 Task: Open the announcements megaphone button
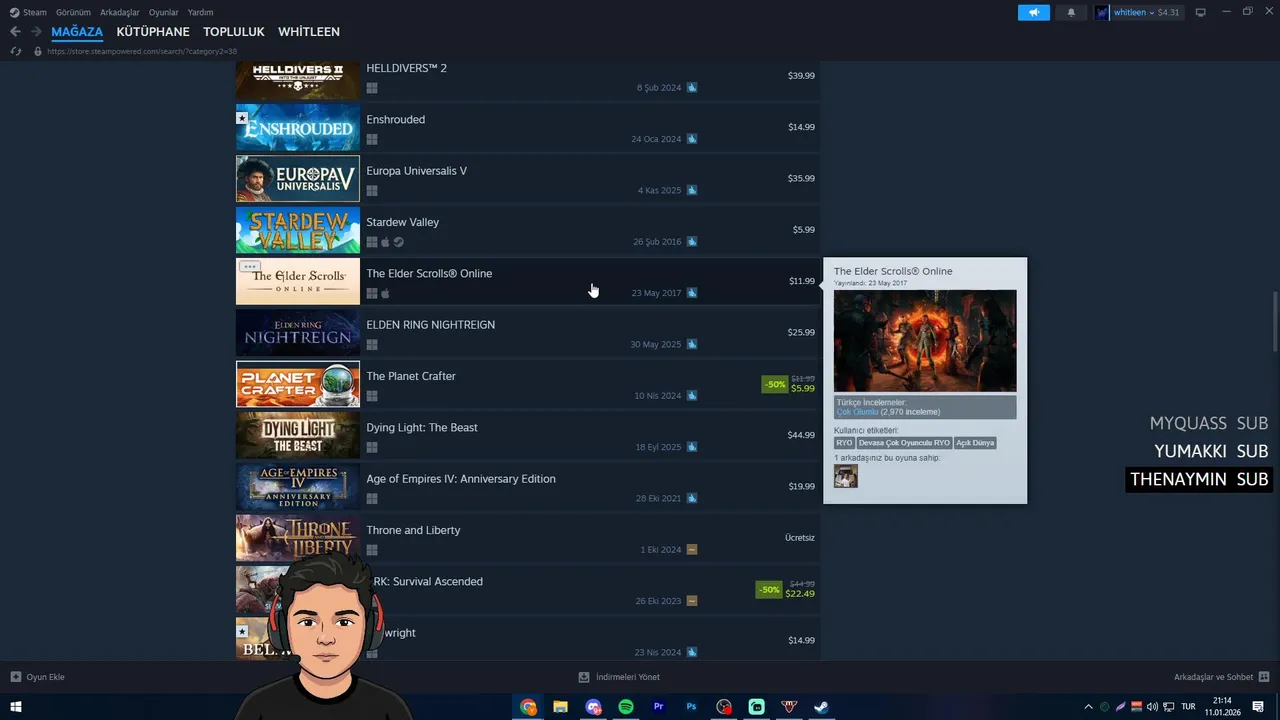coord(1034,12)
